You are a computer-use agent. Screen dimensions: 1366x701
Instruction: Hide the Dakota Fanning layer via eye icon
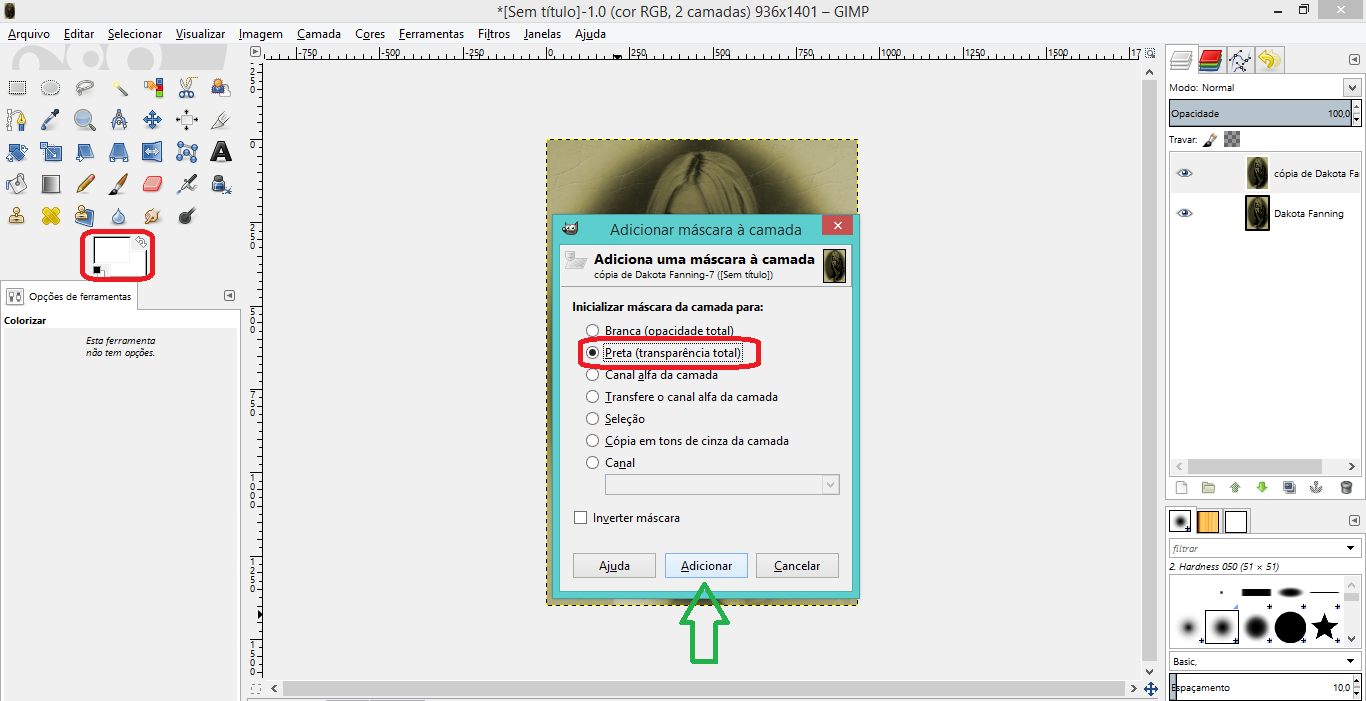[x=1184, y=213]
